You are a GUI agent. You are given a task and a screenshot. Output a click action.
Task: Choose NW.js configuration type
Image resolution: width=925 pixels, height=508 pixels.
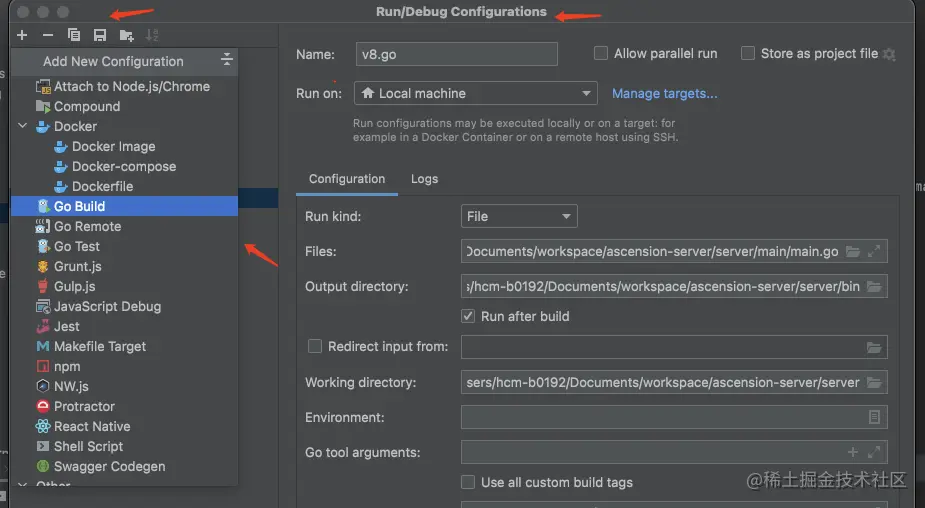124,386
